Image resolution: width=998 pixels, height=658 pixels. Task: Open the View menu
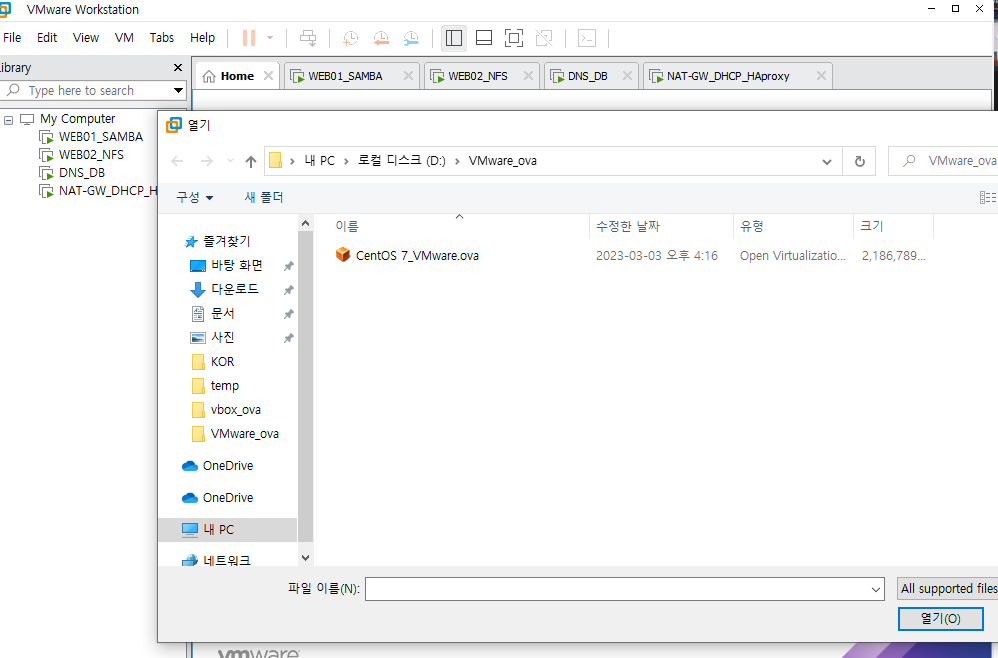click(86, 38)
